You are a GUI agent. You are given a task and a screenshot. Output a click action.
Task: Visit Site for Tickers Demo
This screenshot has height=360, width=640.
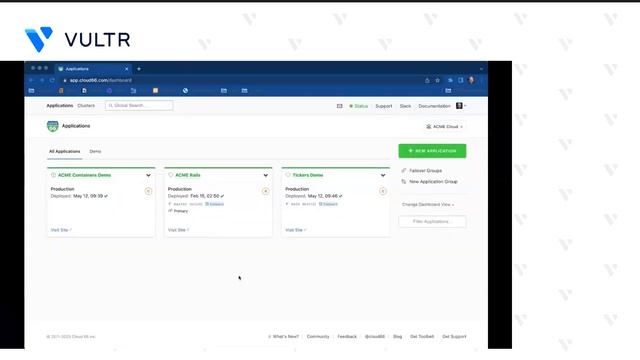(296, 230)
